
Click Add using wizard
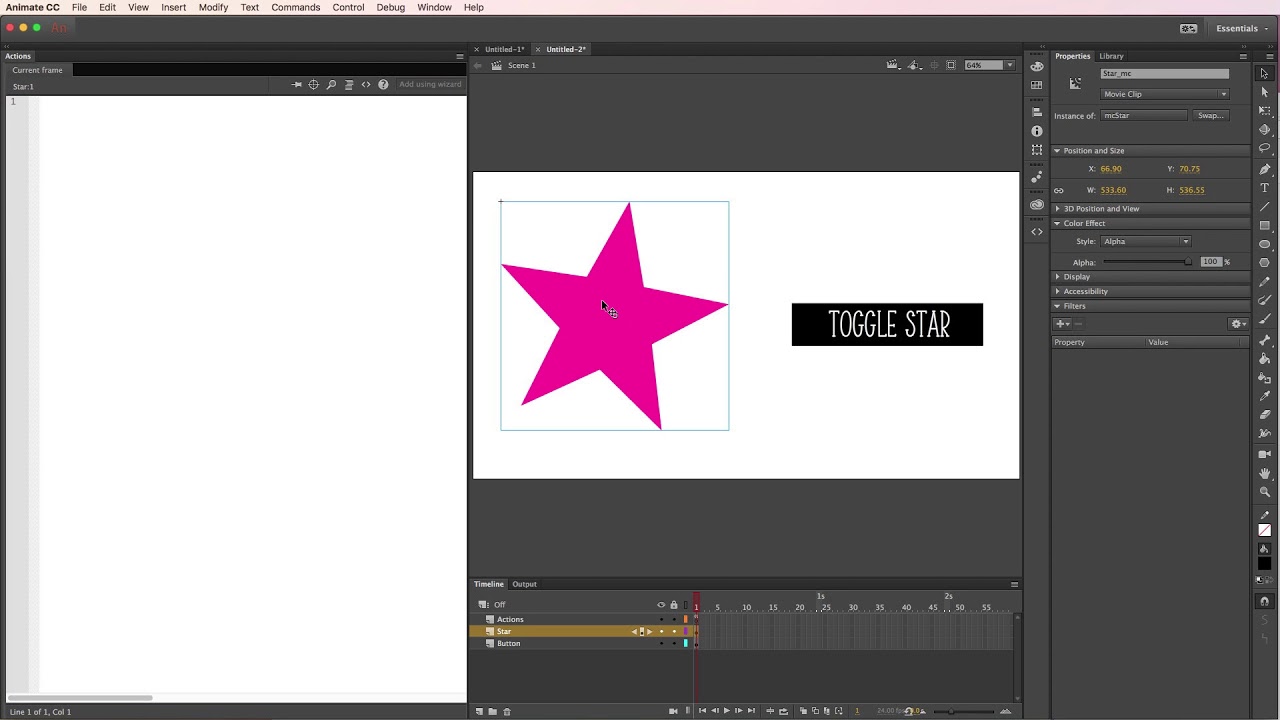point(430,84)
